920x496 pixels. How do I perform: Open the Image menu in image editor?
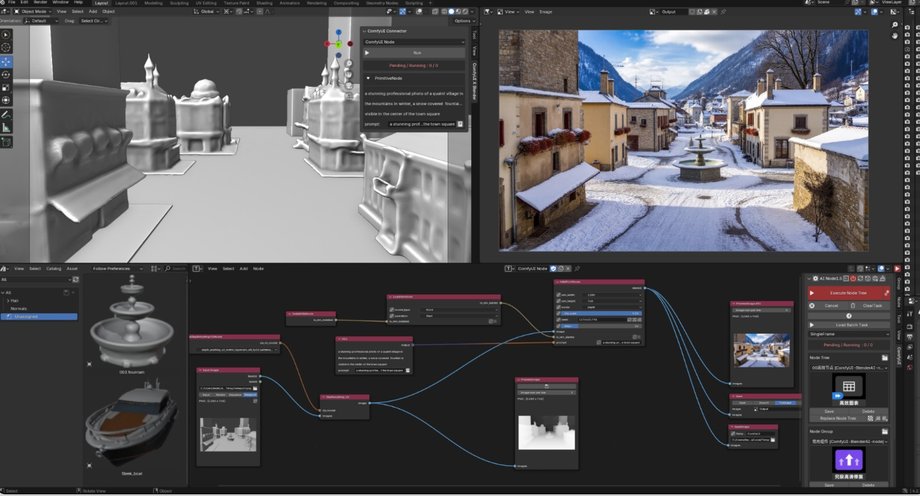(x=546, y=12)
